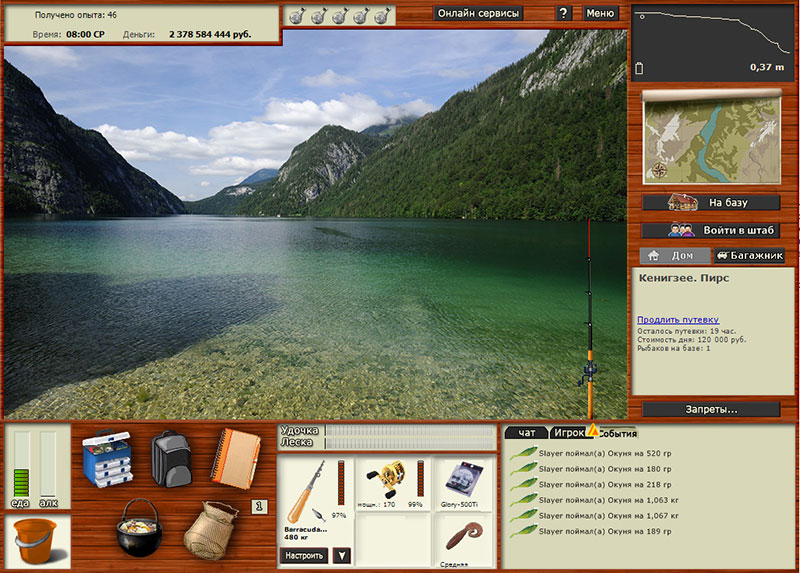Click the question mark help button
This screenshot has height=573, width=800.
tap(563, 13)
